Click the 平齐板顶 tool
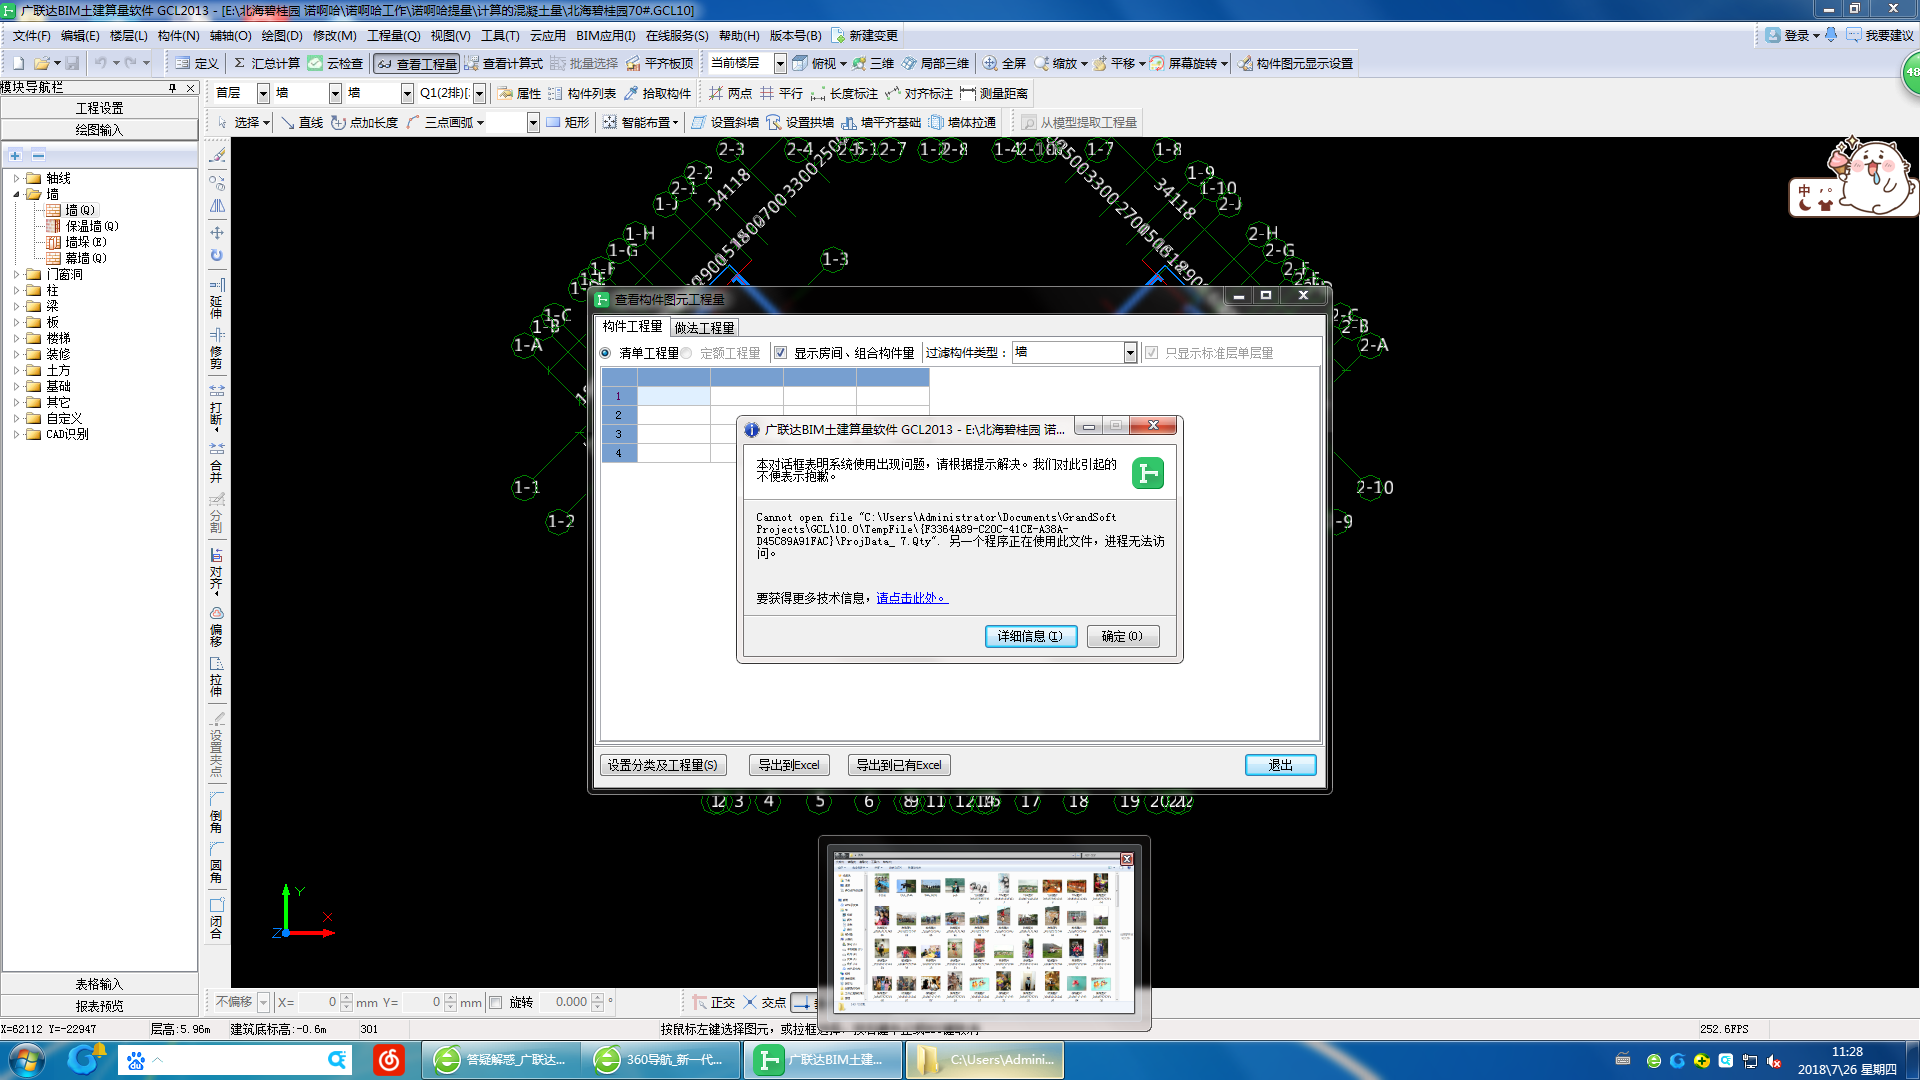This screenshot has width=1920, height=1080. [660, 63]
